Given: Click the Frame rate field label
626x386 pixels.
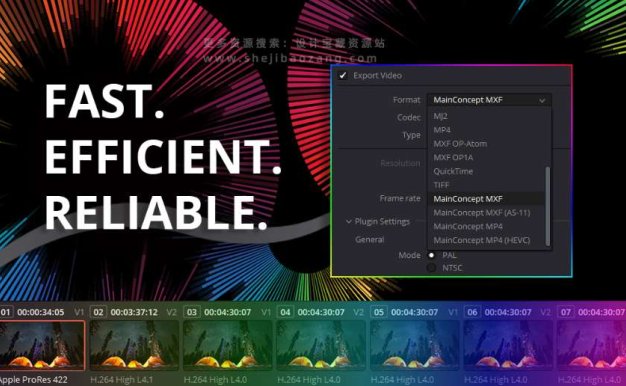Looking at the screenshot, I should click(x=400, y=198).
